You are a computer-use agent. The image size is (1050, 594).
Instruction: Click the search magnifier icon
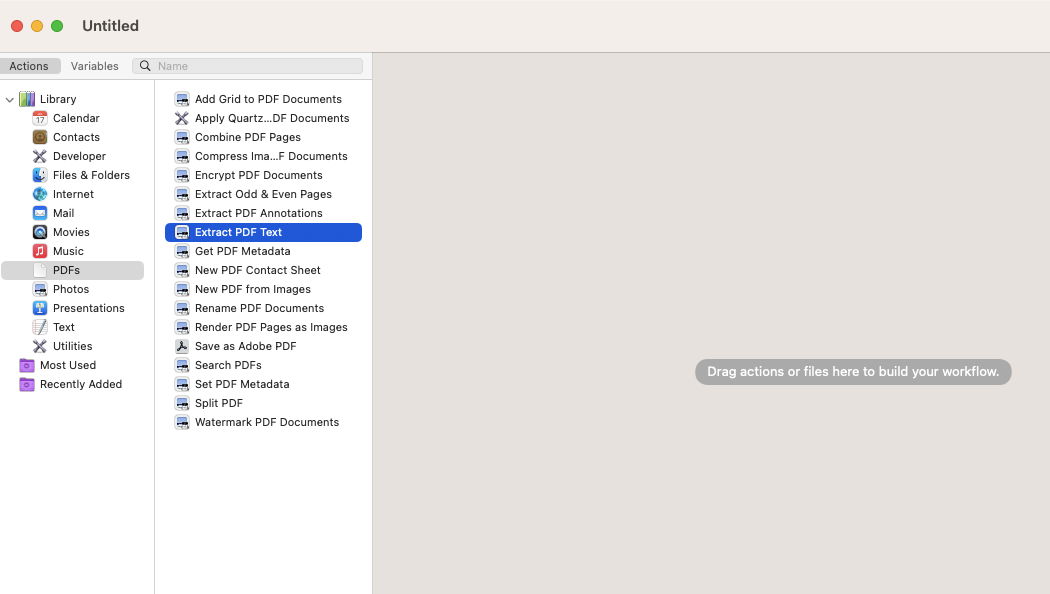tap(145, 66)
